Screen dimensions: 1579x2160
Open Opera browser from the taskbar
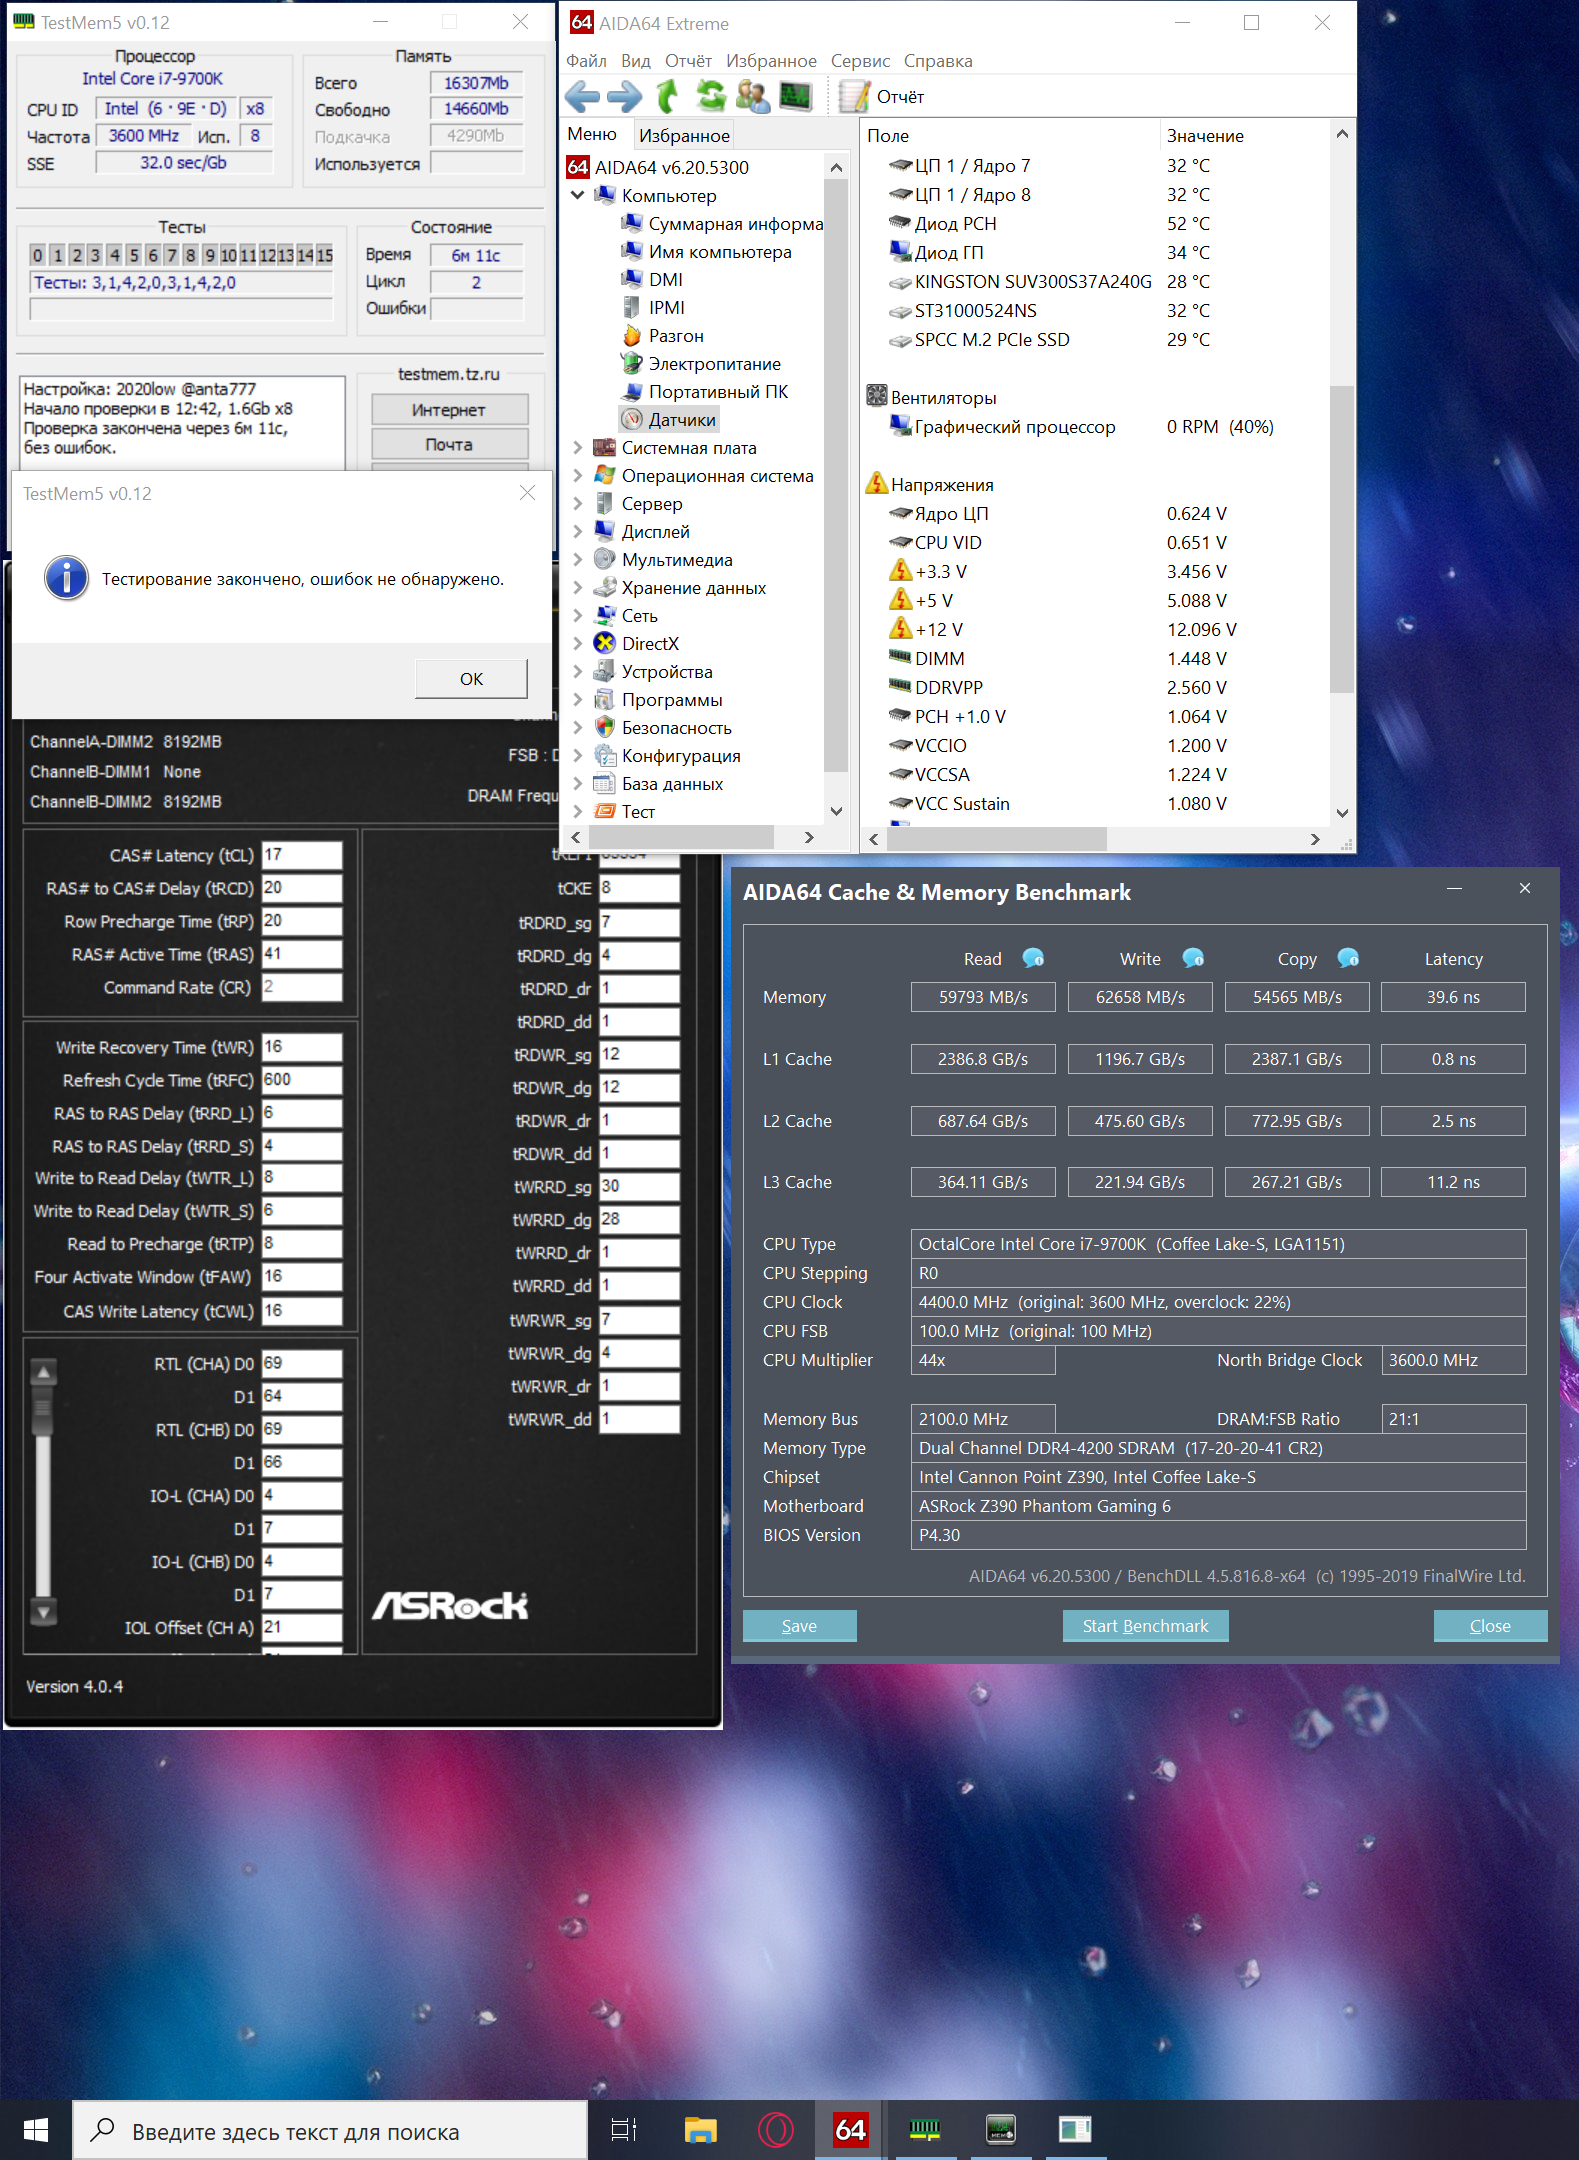tap(775, 2131)
